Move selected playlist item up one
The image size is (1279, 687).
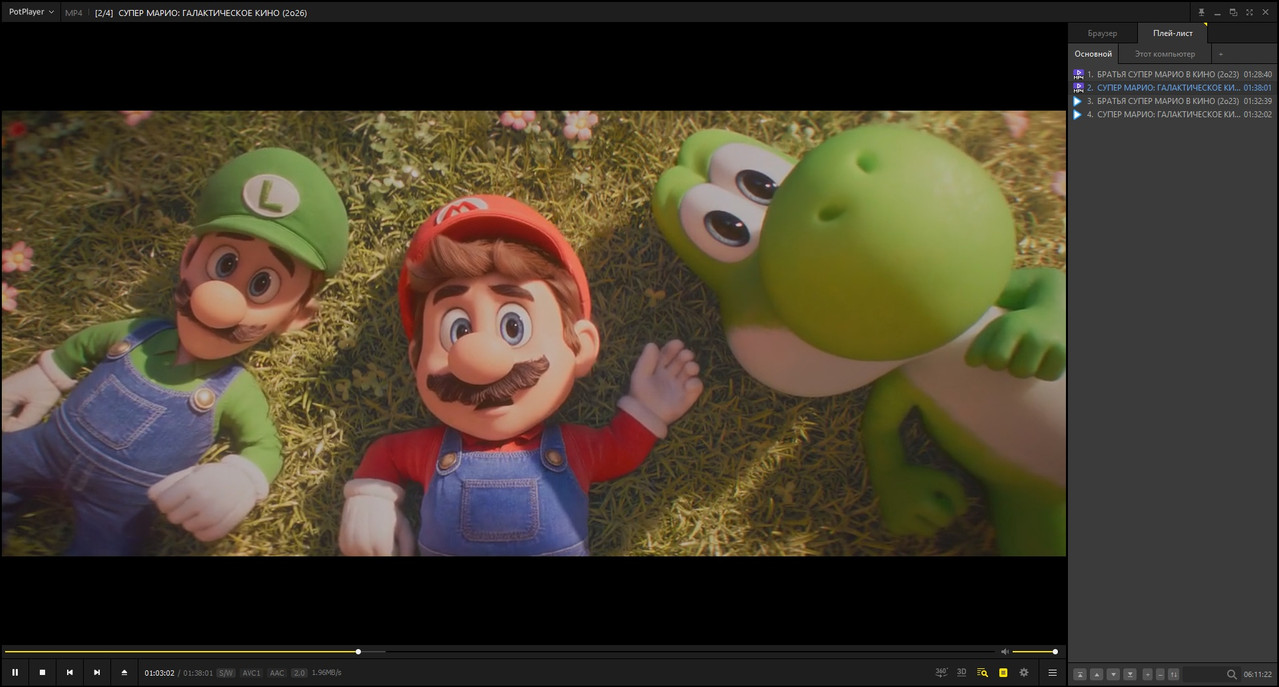click(x=1097, y=674)
